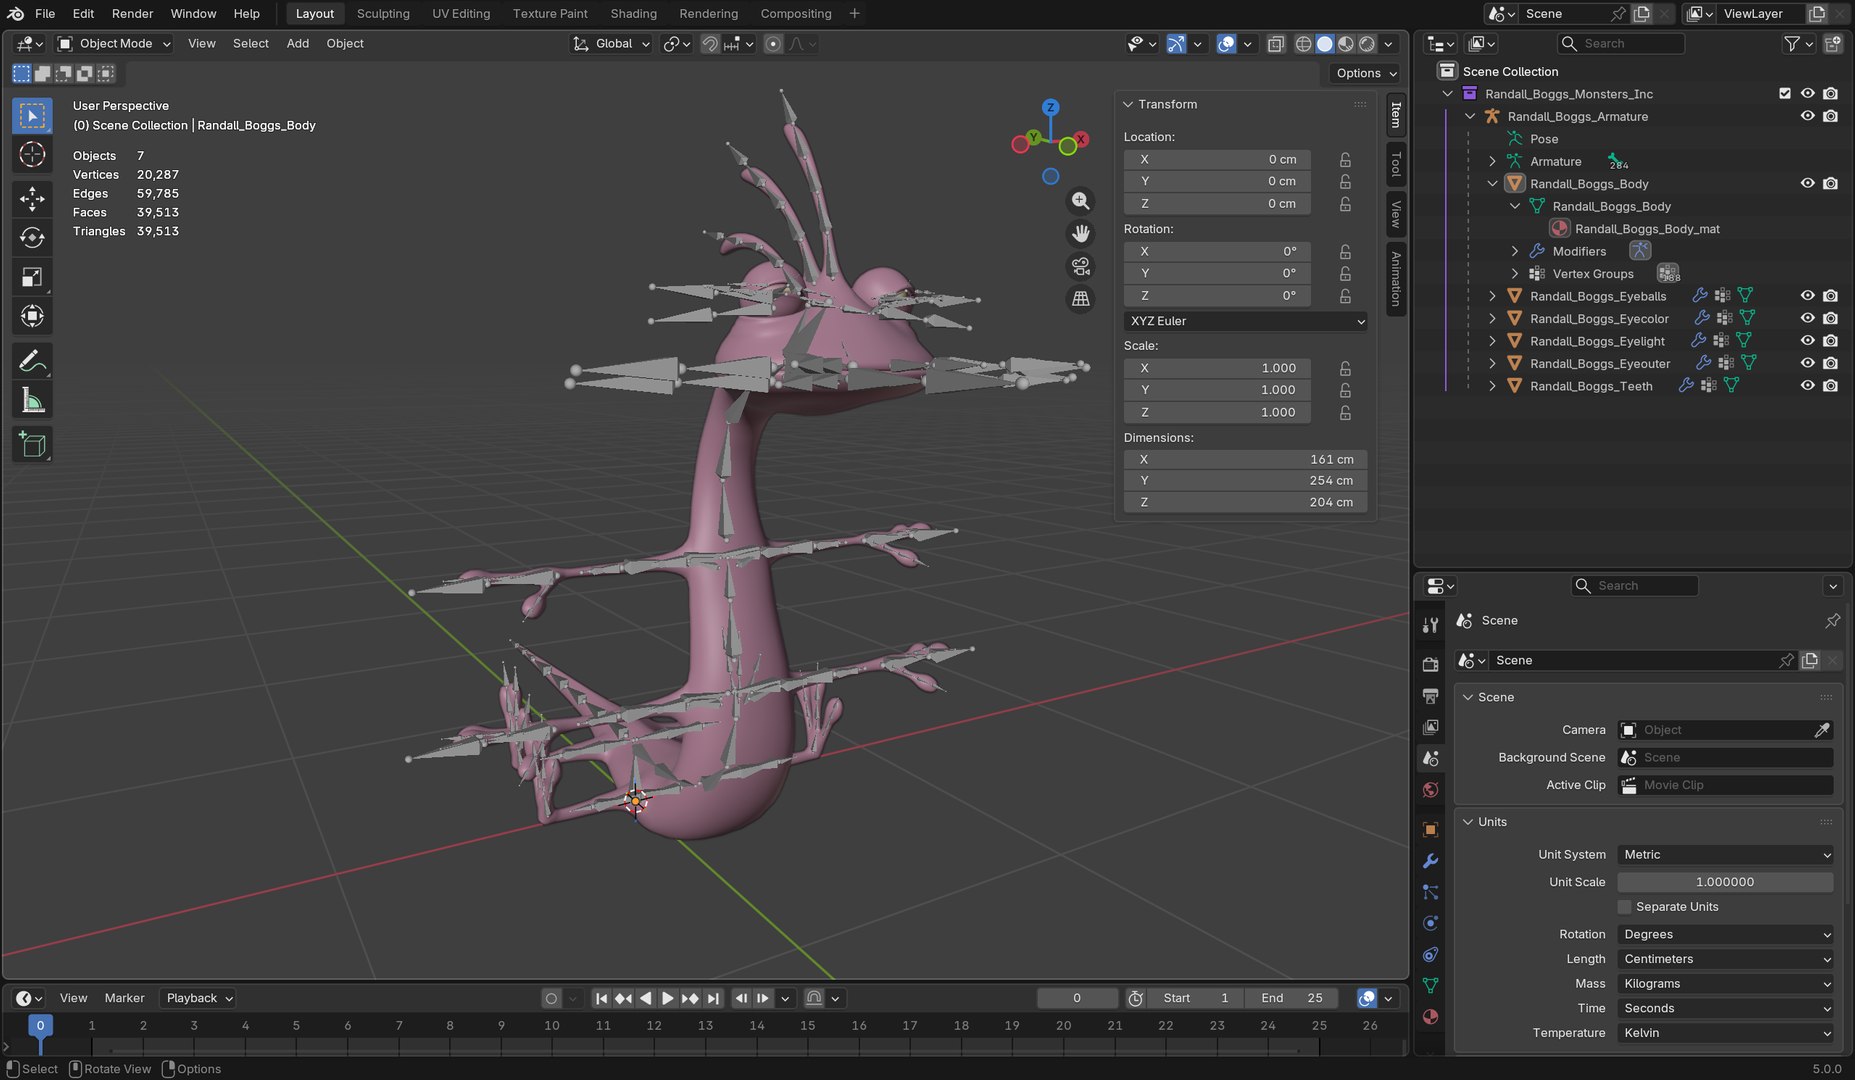Activate the Select Box tool
1855x1080 pixels.
click(x=32, y=115)
